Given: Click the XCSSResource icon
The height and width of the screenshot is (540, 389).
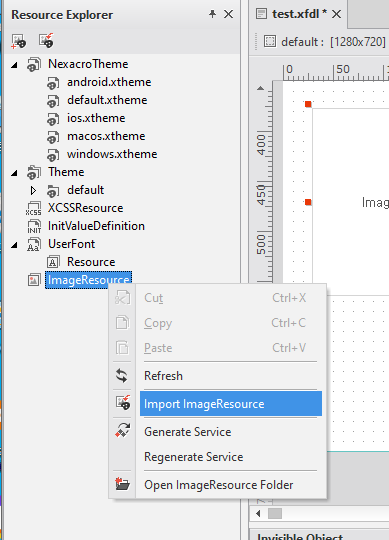Looking at the screenshot, I should coord(34,208).
